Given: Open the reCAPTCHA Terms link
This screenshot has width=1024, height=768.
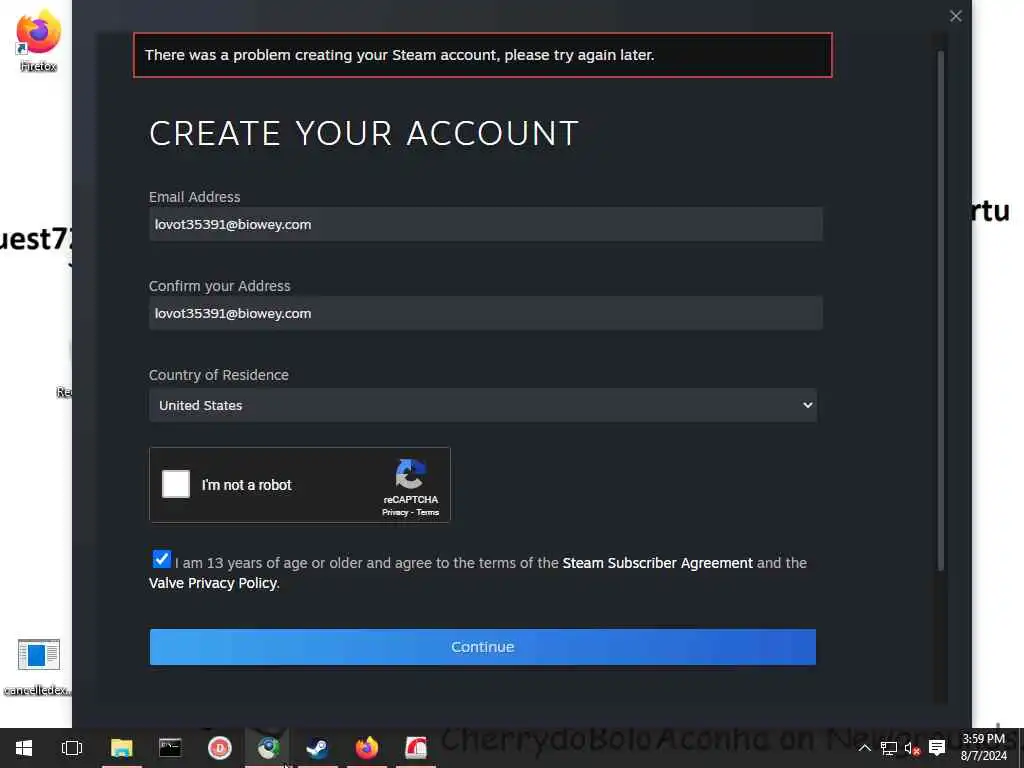Looking at the screenshot, I should pyautogui.click(x=428, y=513).
